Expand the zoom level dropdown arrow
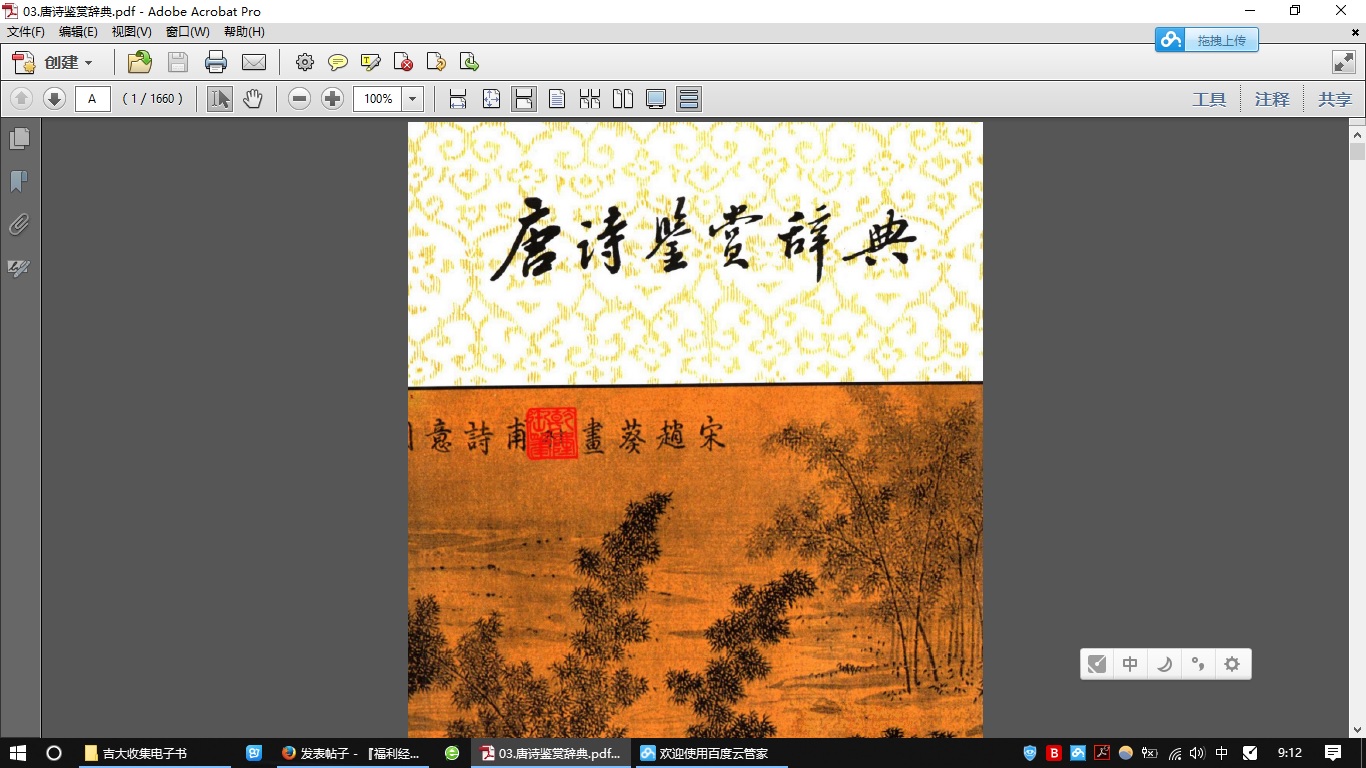 413,99
